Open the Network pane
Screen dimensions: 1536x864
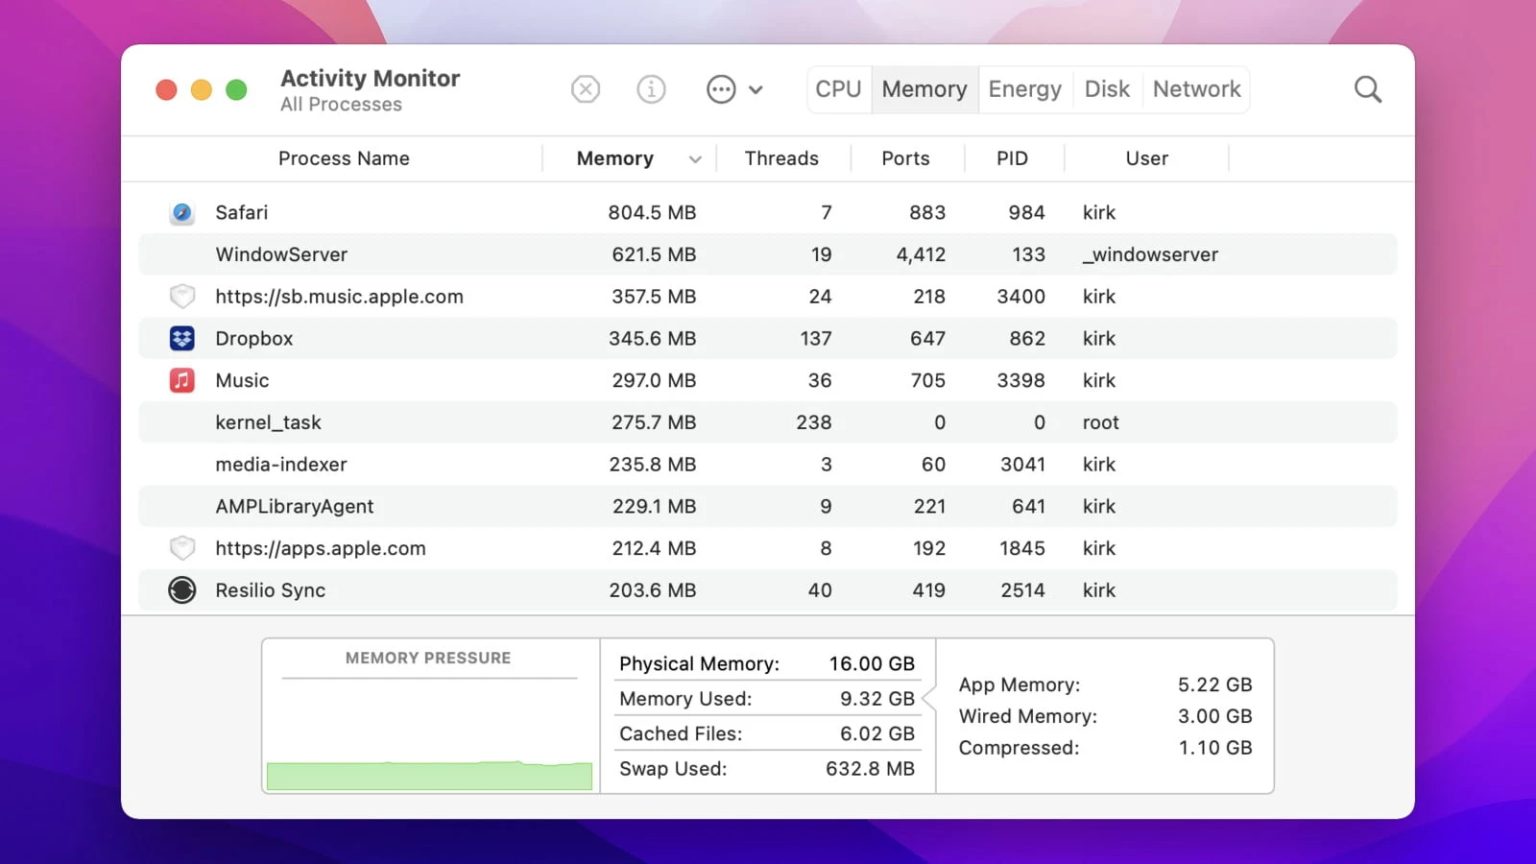tap(1196, 89)
